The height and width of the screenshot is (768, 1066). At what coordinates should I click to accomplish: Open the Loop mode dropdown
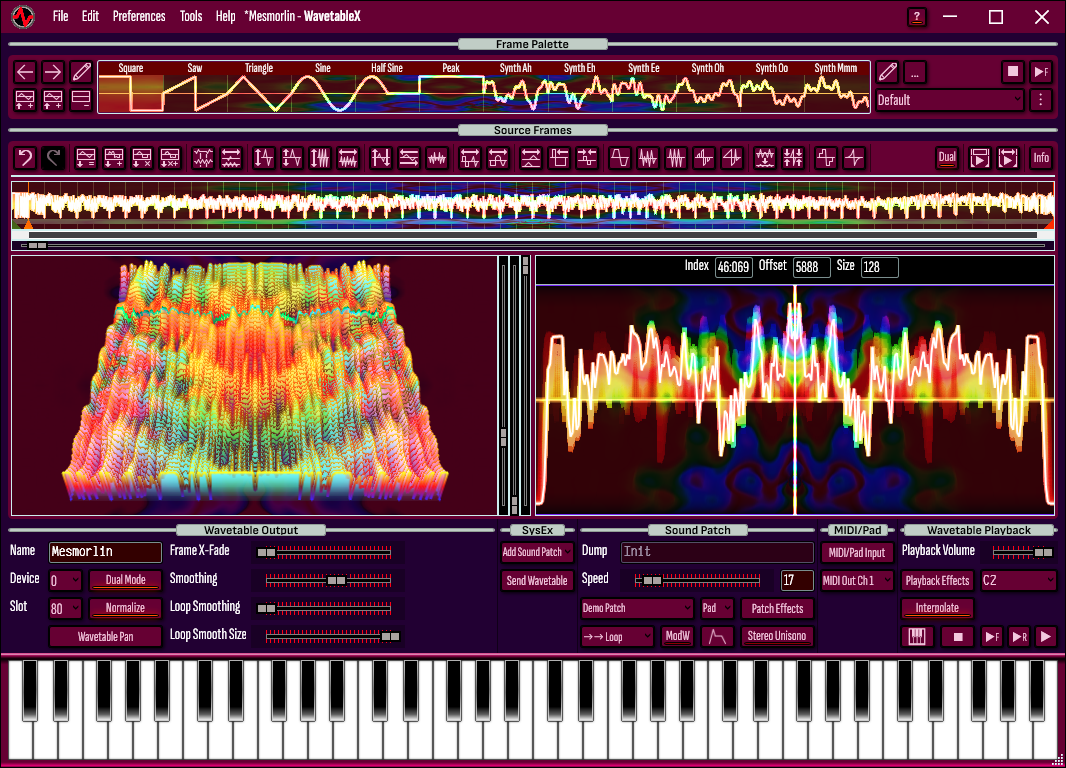click(617, 637)
